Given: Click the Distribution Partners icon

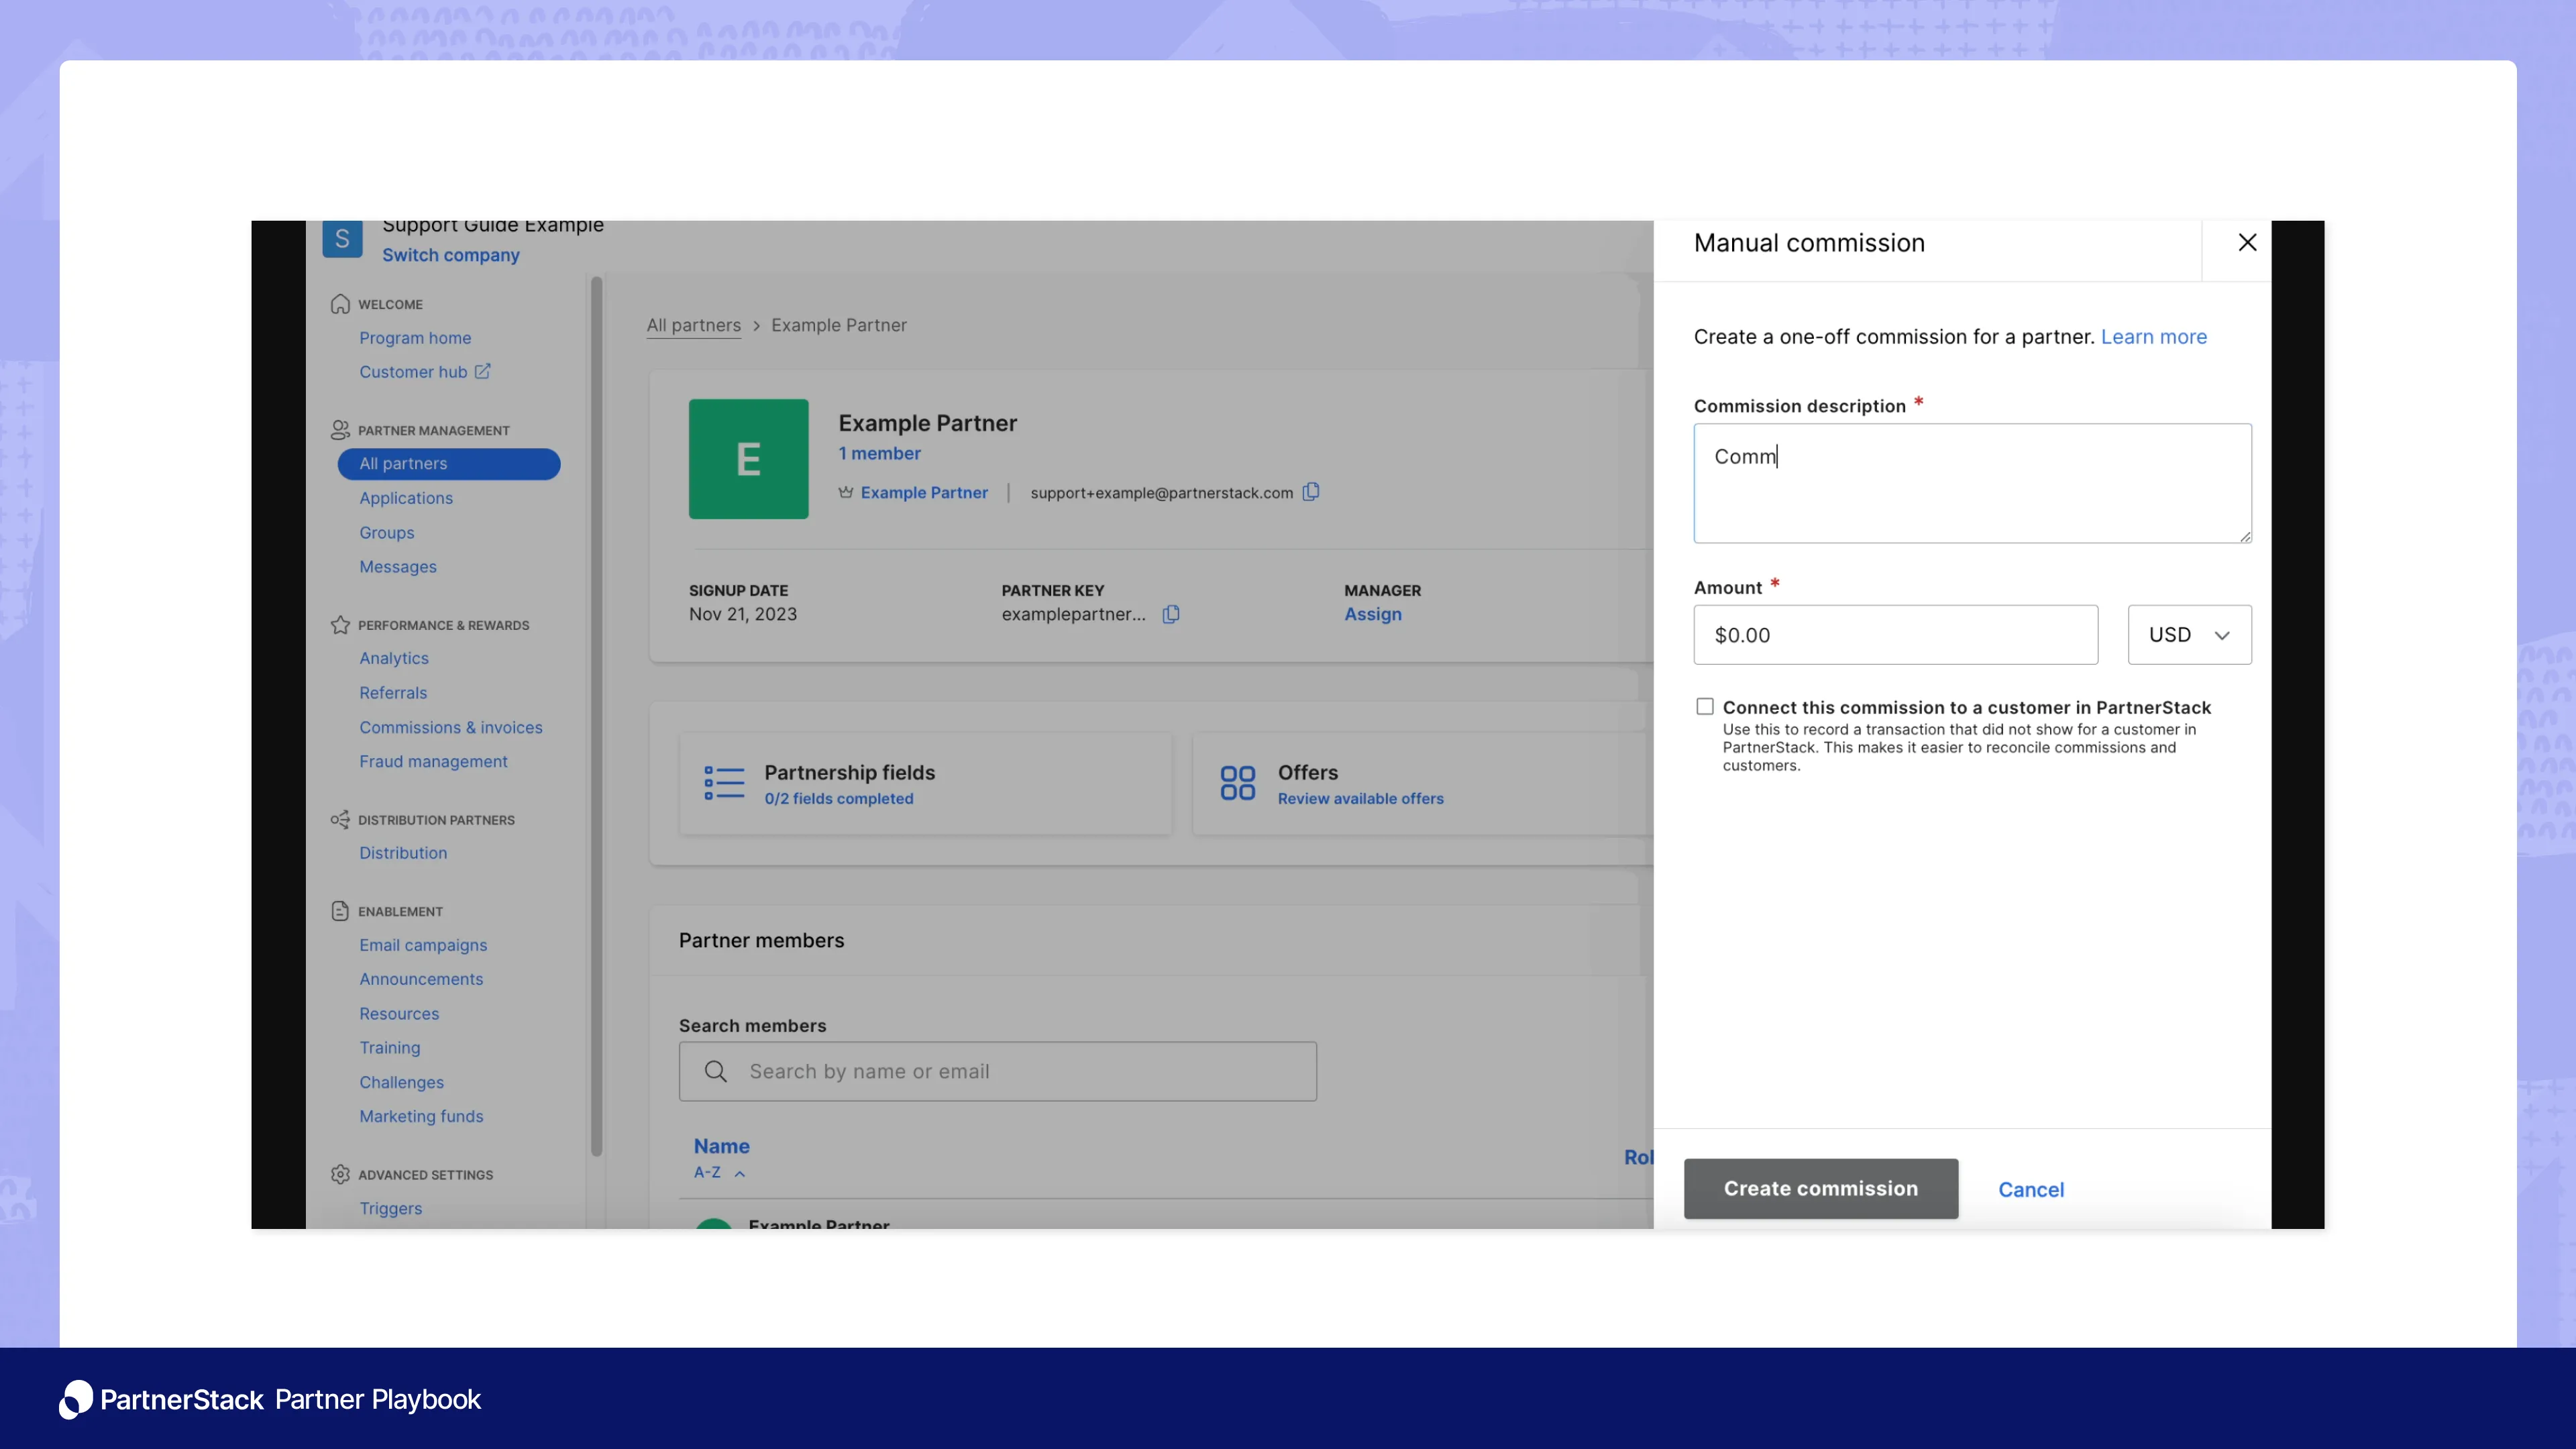Looking at the screenshot, I should (x=340, y=819).
